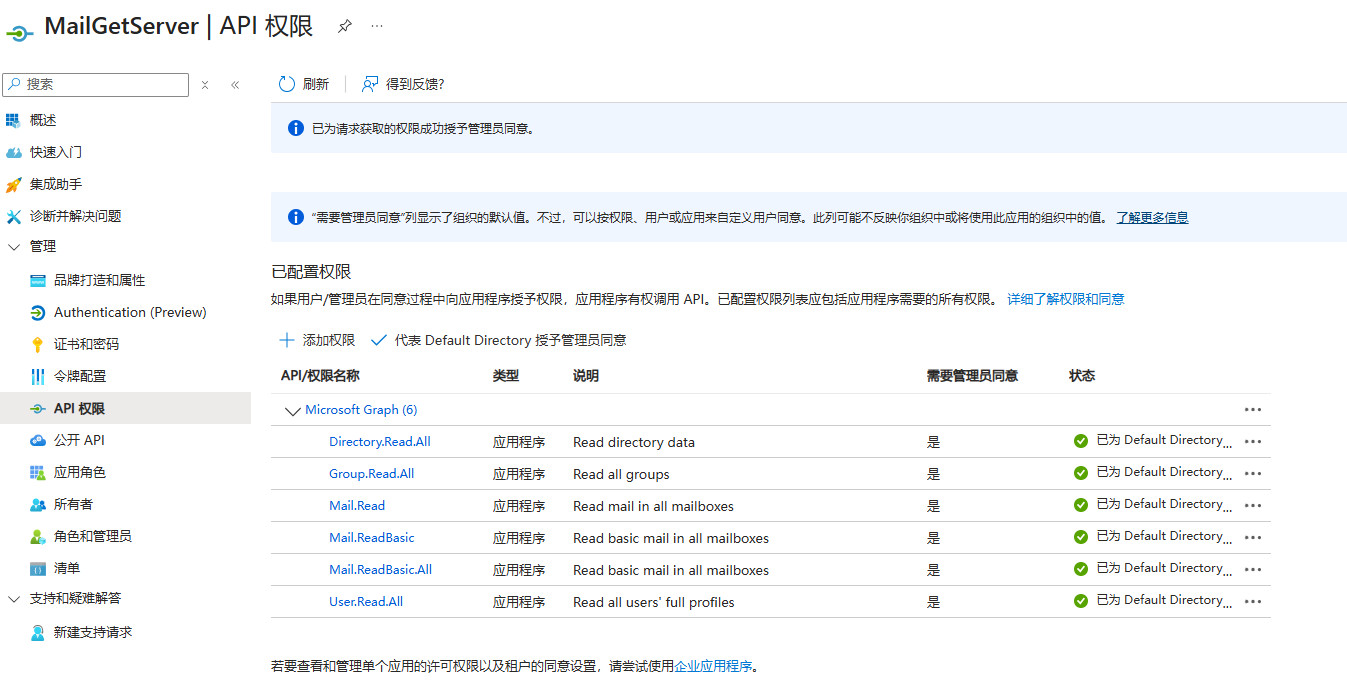This screenshot has height=694, width=1347.
Task: Open the Mail.ReadBasic permission link
Action: (372, 538)
